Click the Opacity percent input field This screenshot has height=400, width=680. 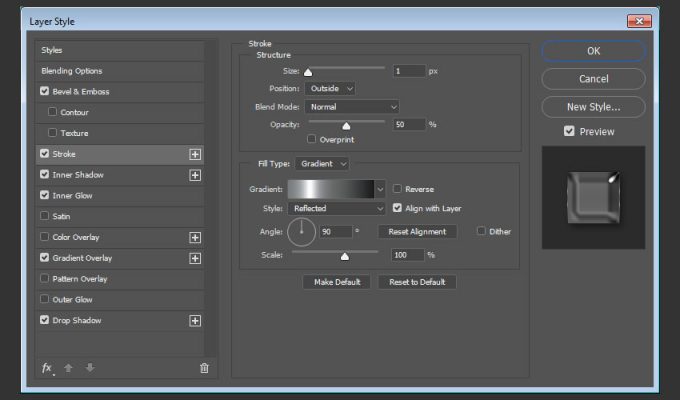[409, 125]
